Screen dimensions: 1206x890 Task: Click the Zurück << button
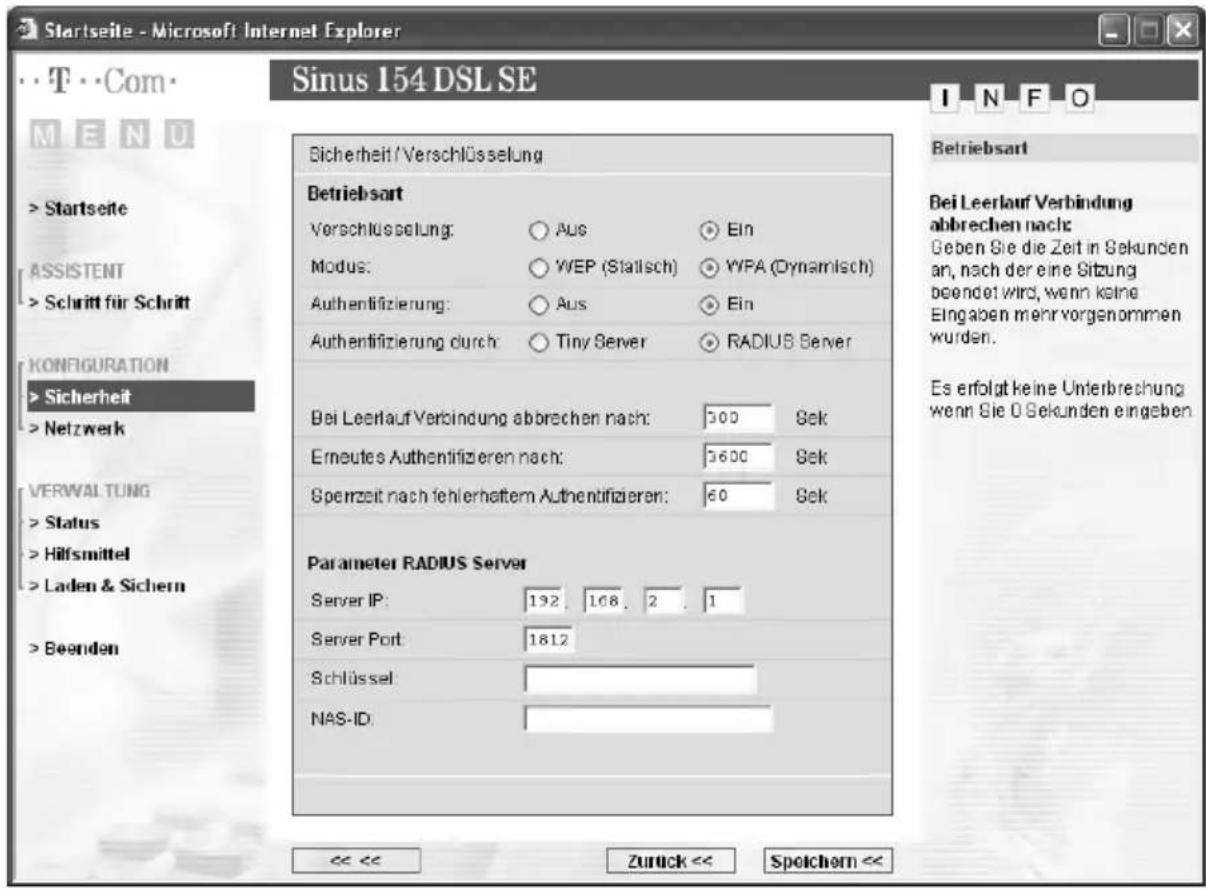671,860
